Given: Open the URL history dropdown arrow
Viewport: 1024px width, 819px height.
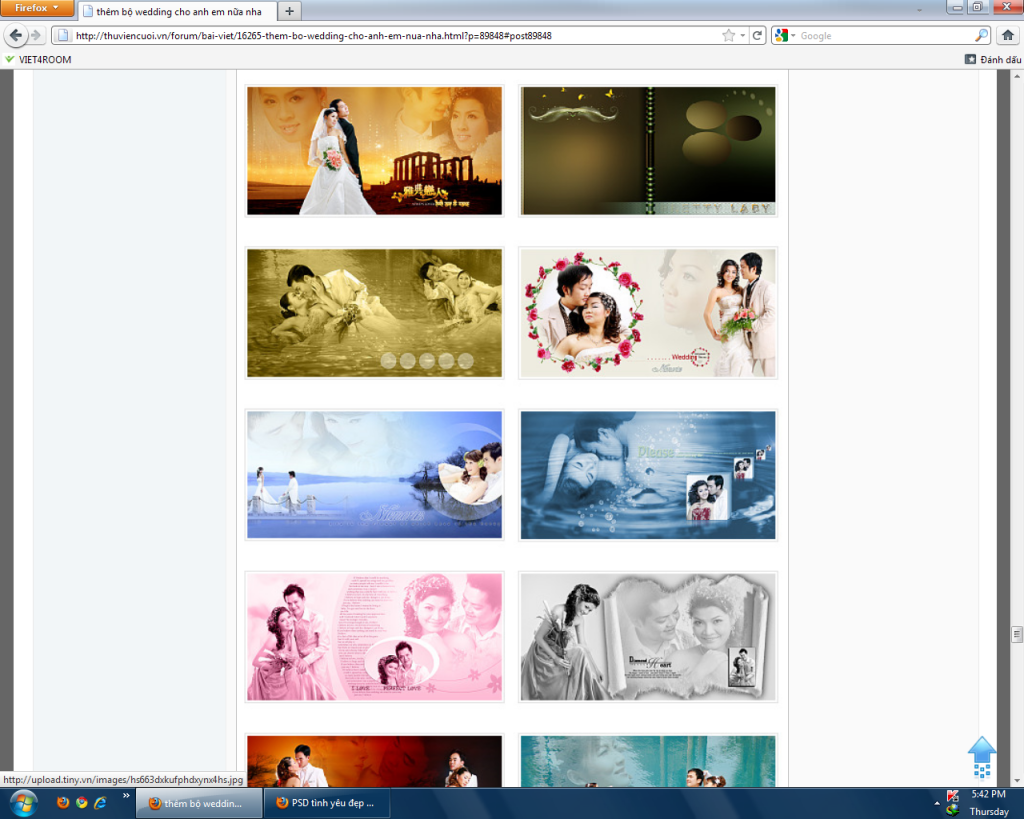Looking at the screenshot, I should (743, 36).
